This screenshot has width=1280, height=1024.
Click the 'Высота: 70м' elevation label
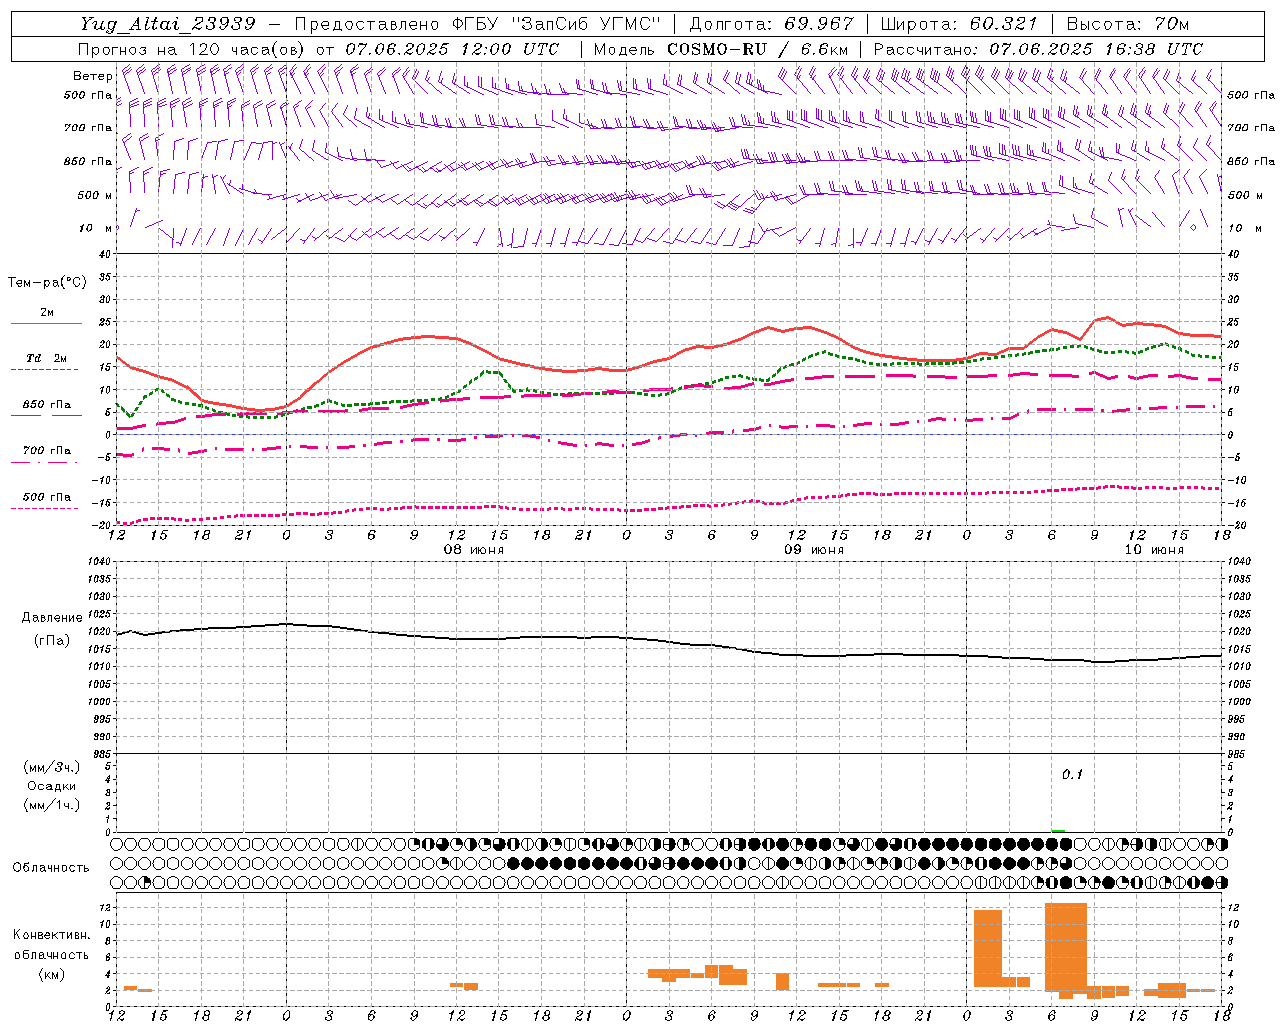coord(1128,24)
